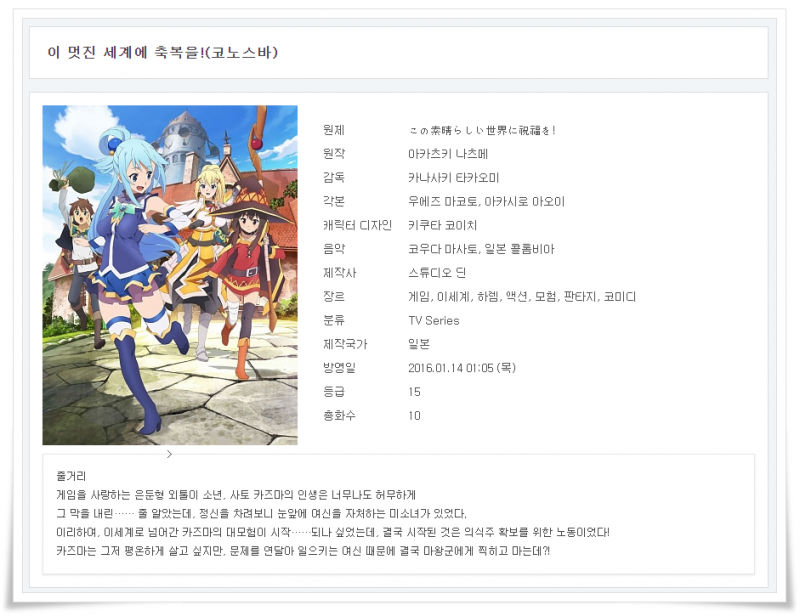Click character designer '키쿠타 코이치'

442,225
